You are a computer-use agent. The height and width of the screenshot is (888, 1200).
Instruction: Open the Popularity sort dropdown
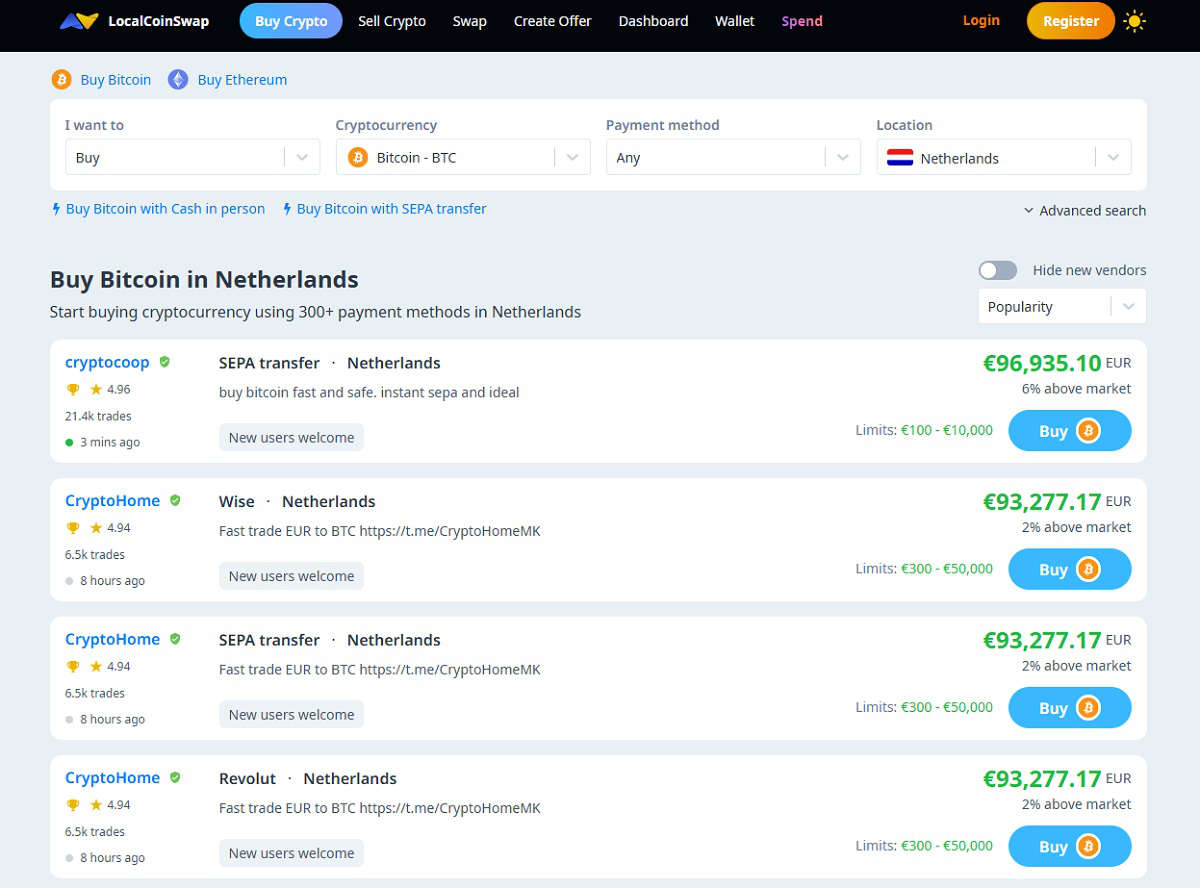[1062, 307]
